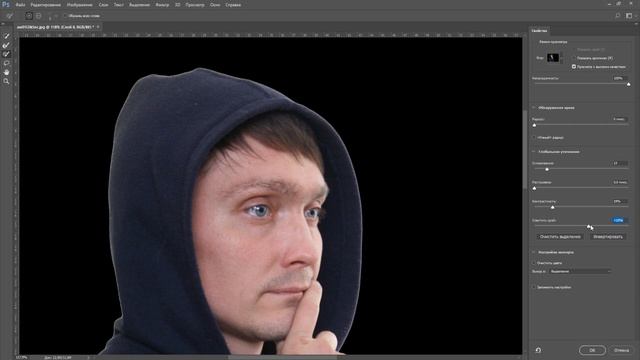This screenshot has width=640, height=360.
Task: Select the Zoom magnifier tool
Action: click(x=6, y=81)
